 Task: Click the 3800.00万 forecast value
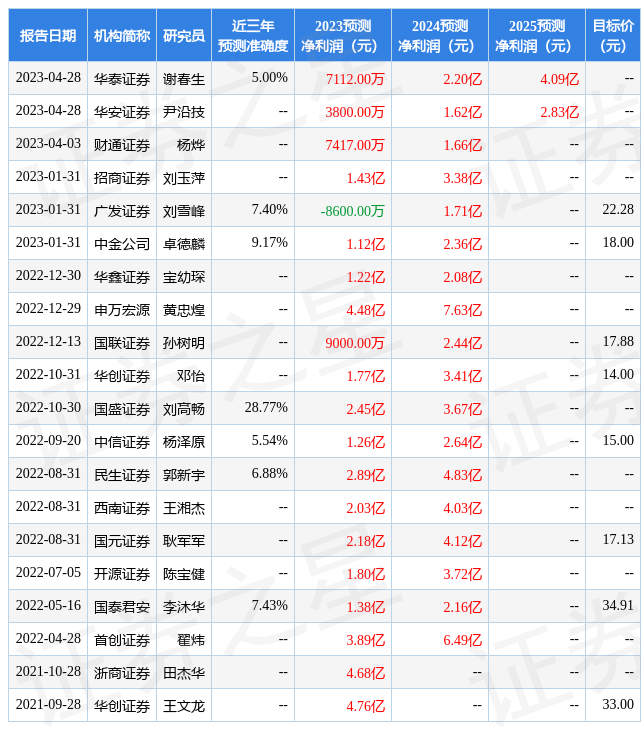coord(355,112)
